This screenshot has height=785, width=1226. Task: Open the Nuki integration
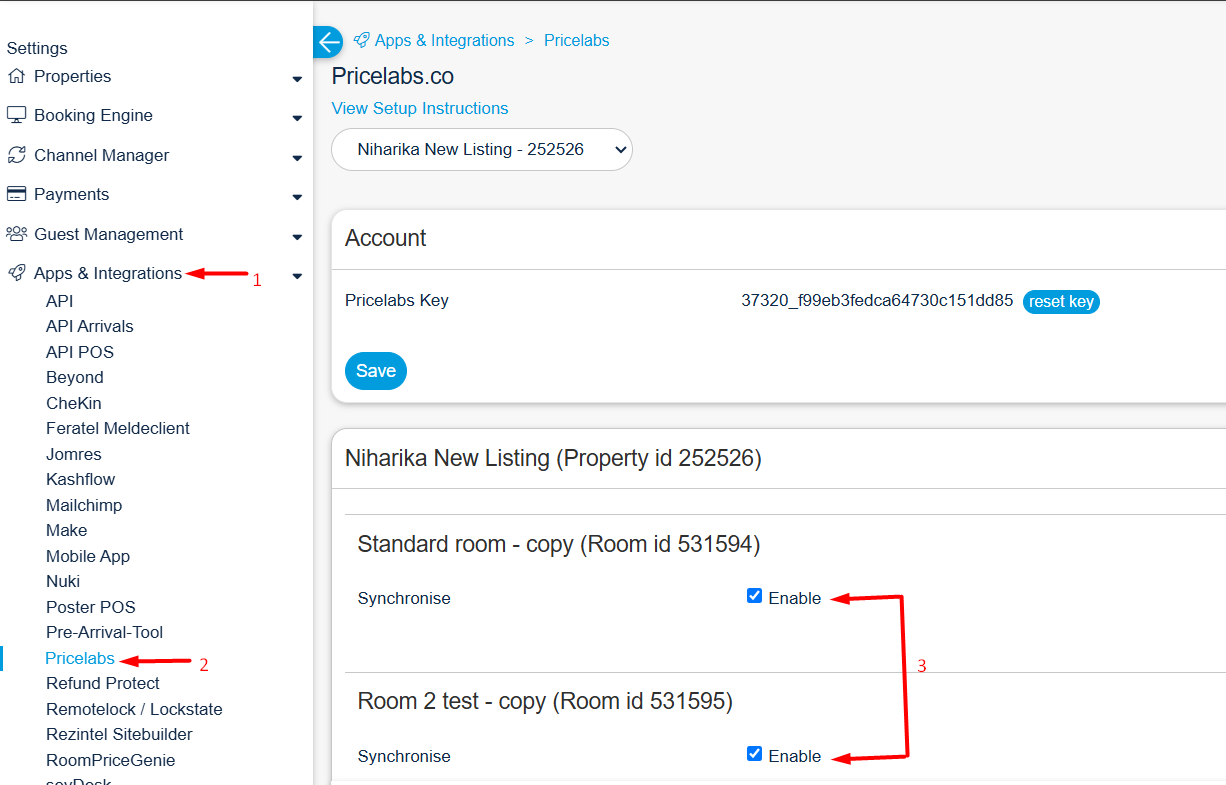[x=63, y=581]
